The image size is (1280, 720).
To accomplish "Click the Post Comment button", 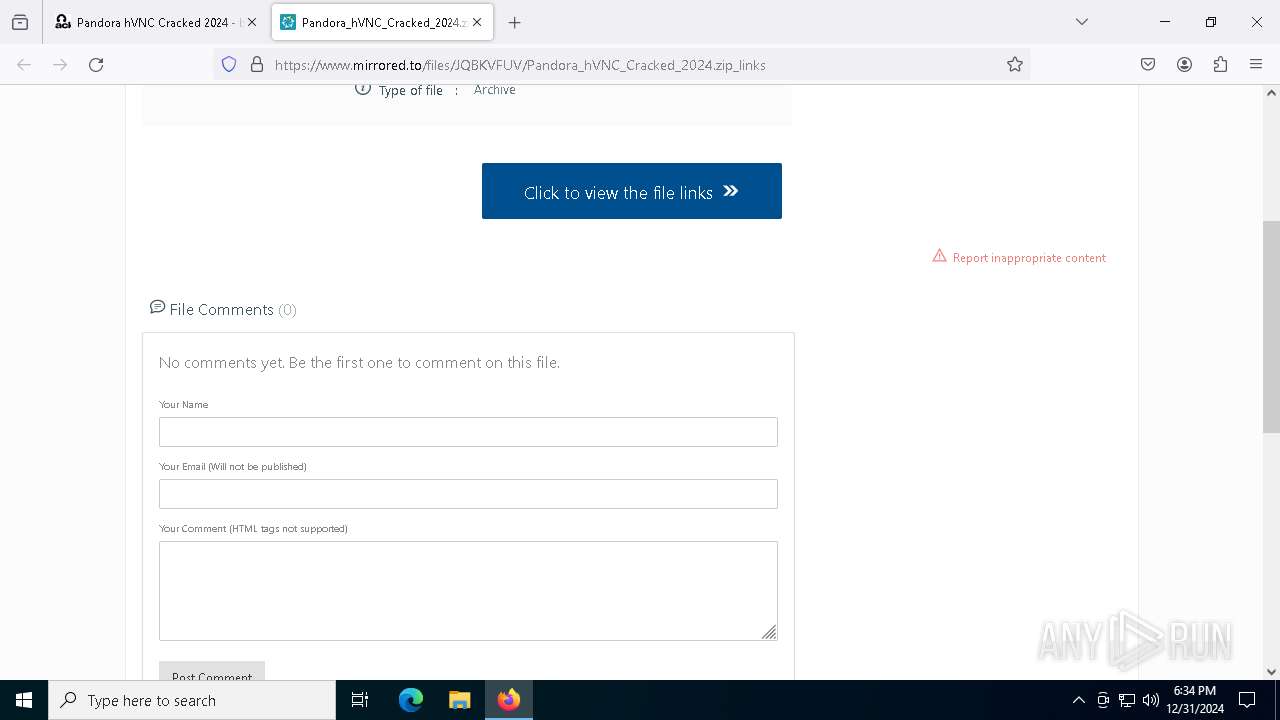I will point(212,671).
